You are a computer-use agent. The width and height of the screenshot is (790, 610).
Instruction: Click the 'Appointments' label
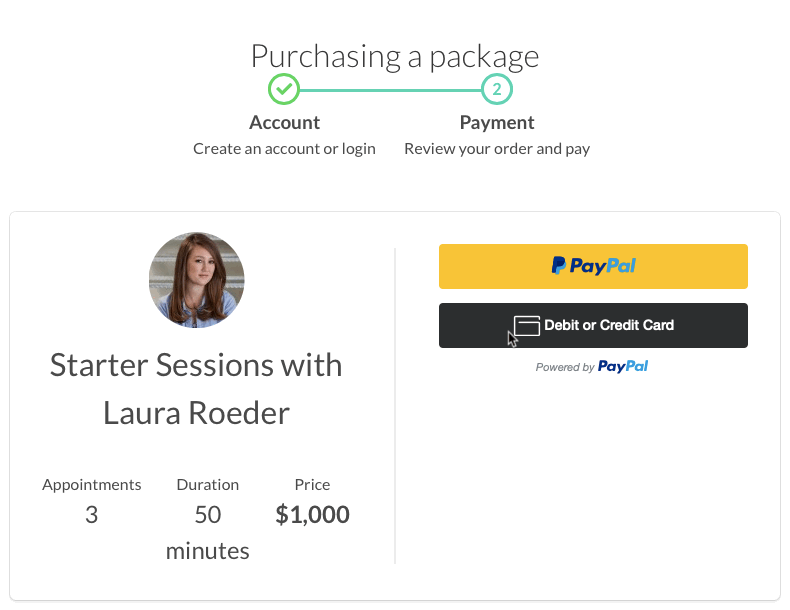tap(92, 485)
